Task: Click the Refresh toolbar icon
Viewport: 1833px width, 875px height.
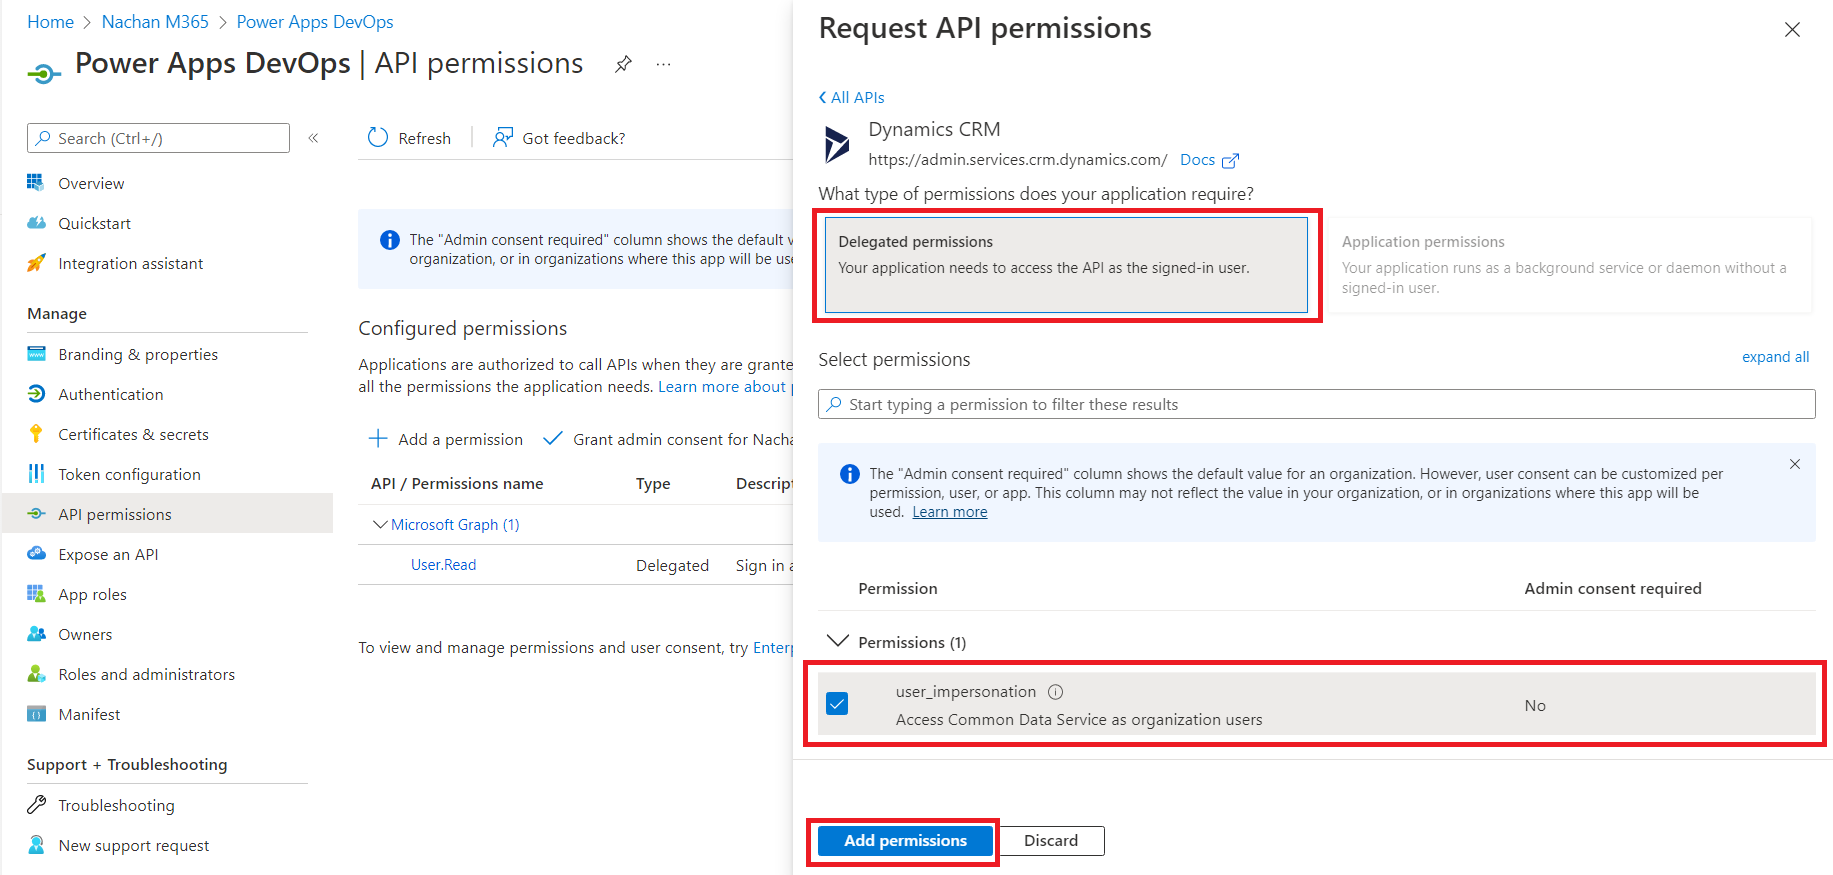Action: pyautogui.click(x=378, y=138)
